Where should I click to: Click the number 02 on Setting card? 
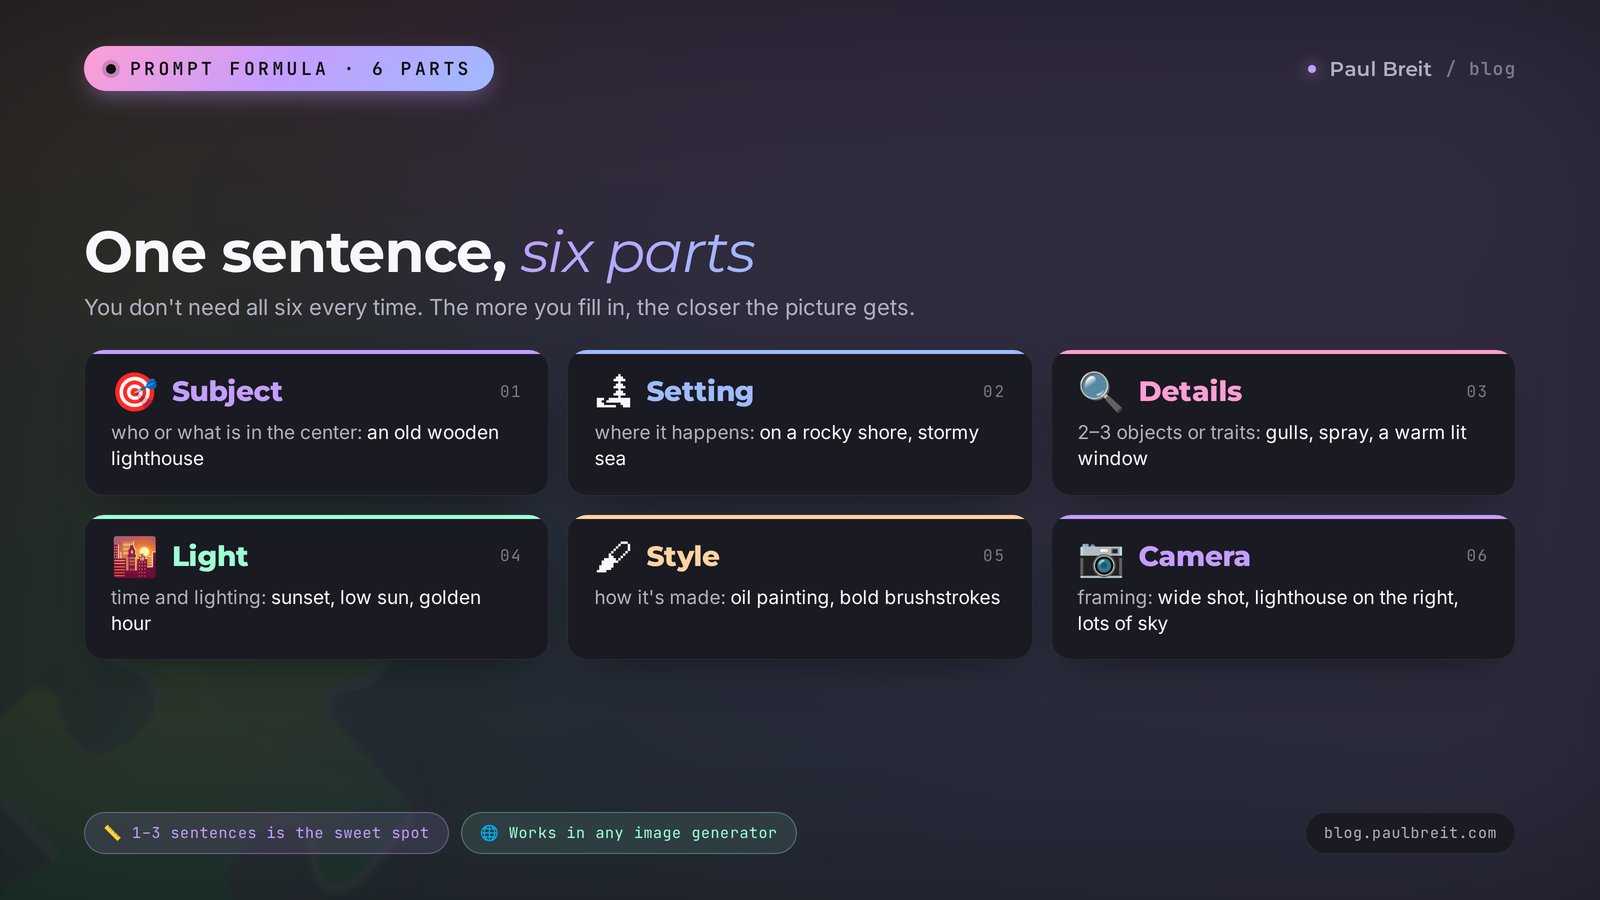point(993,391)
